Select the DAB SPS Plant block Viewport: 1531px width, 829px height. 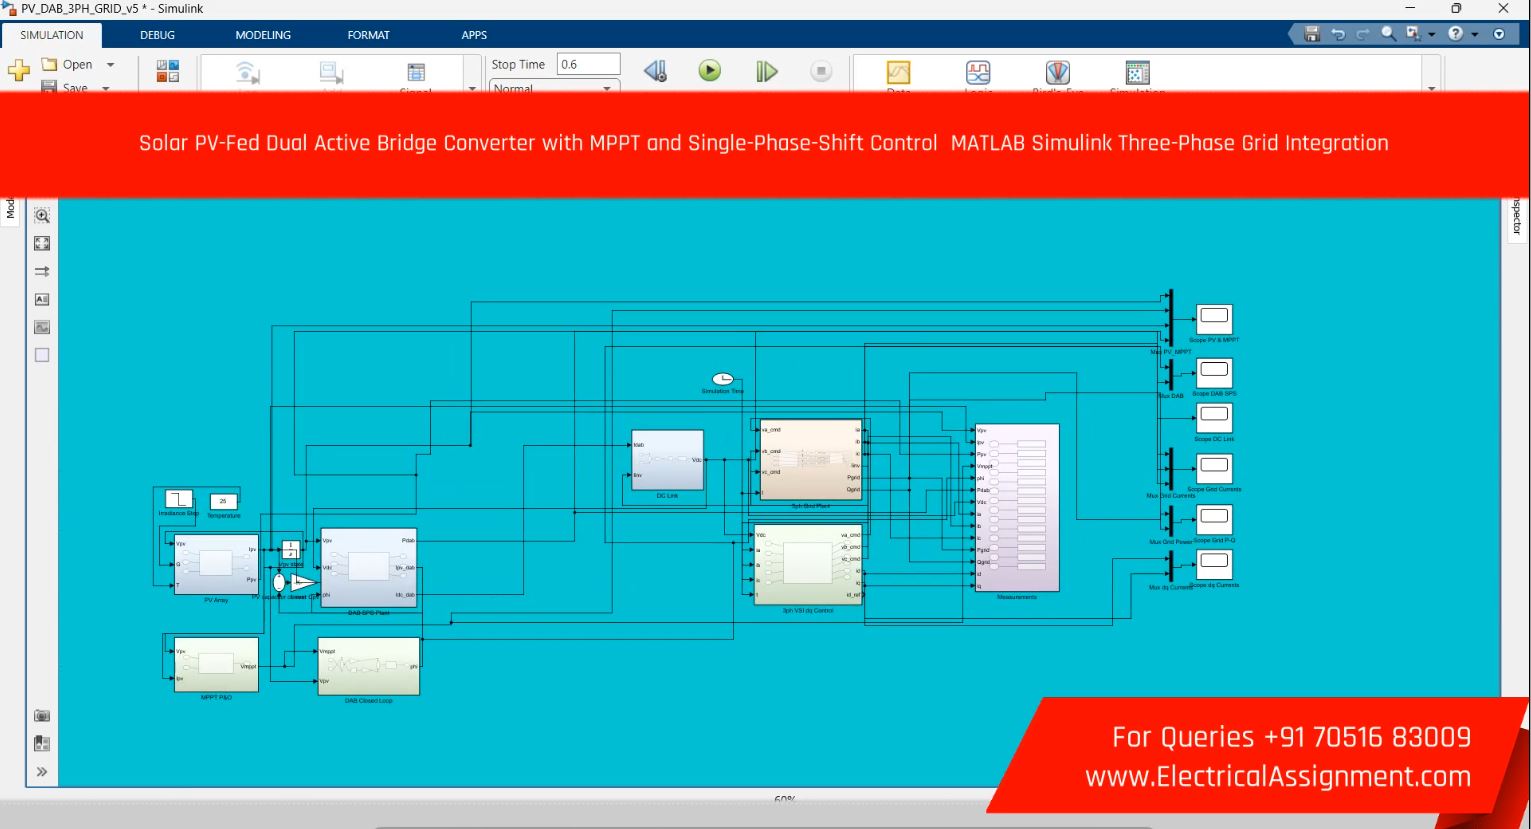pos(368,568)
